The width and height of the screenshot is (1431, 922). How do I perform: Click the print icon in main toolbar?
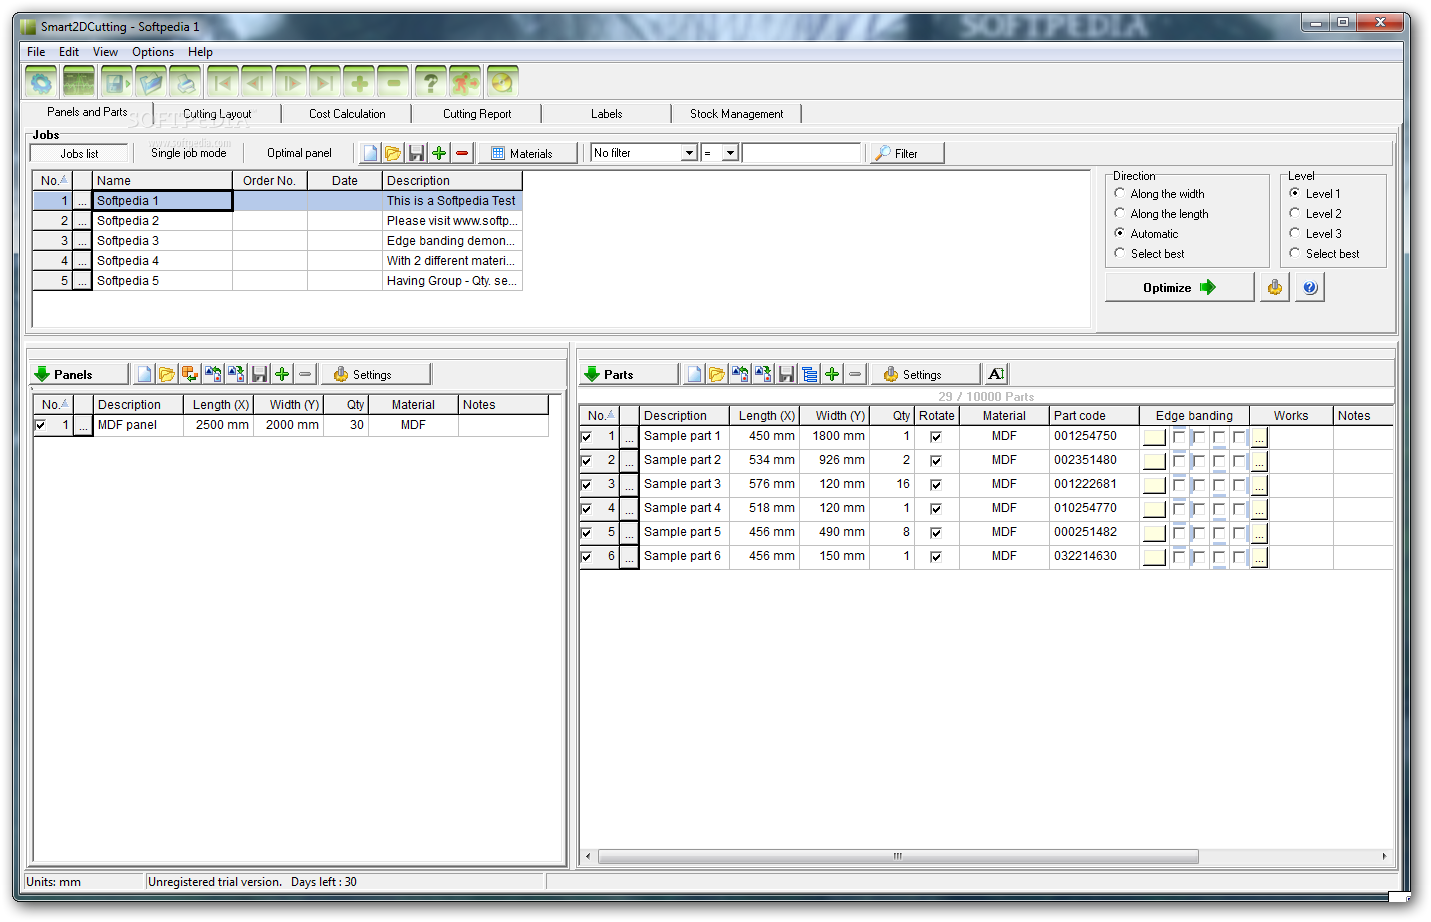(x=186, y=82)
